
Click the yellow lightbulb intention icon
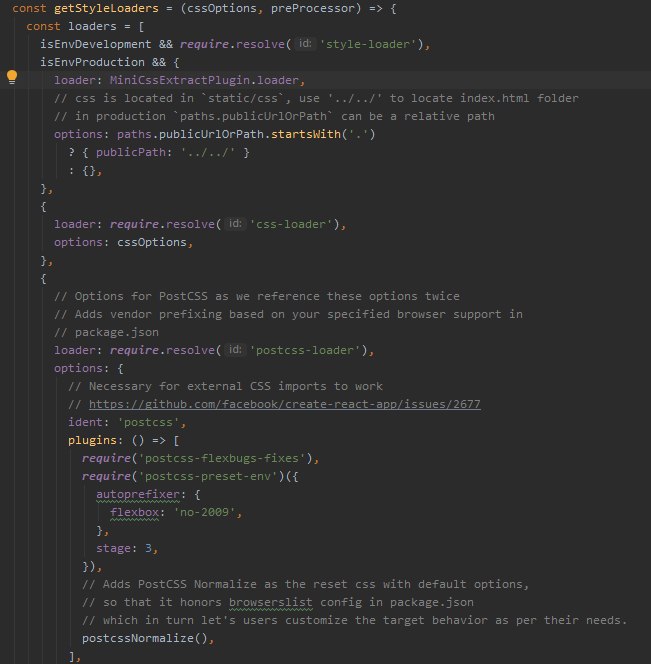(x=12, y=77)
